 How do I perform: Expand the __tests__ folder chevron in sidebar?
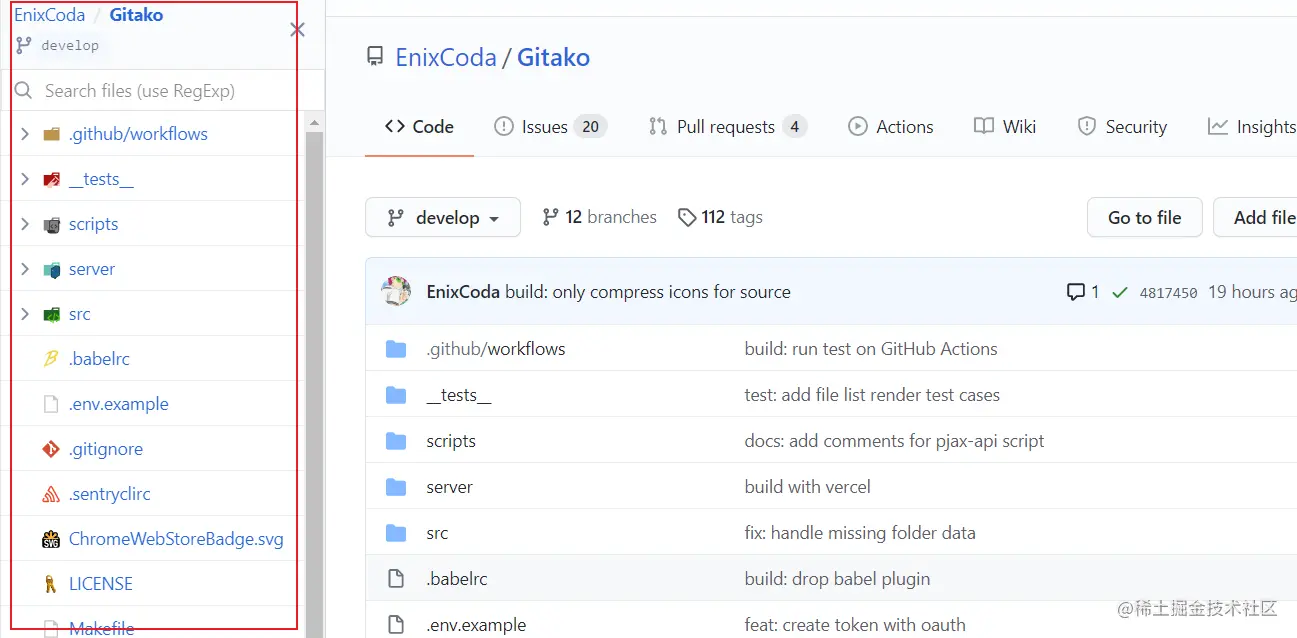(25, 179)
